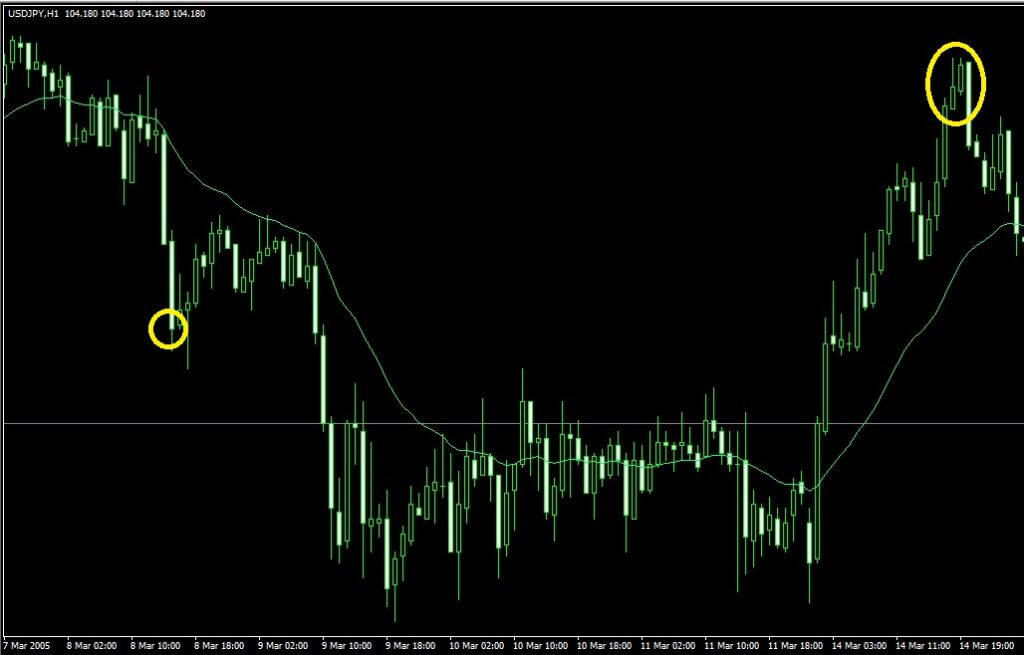Viewport: 1024px width, 655px height.
Task: Click the 8 Mar 10:00 time label
Action: click(155, 646)
